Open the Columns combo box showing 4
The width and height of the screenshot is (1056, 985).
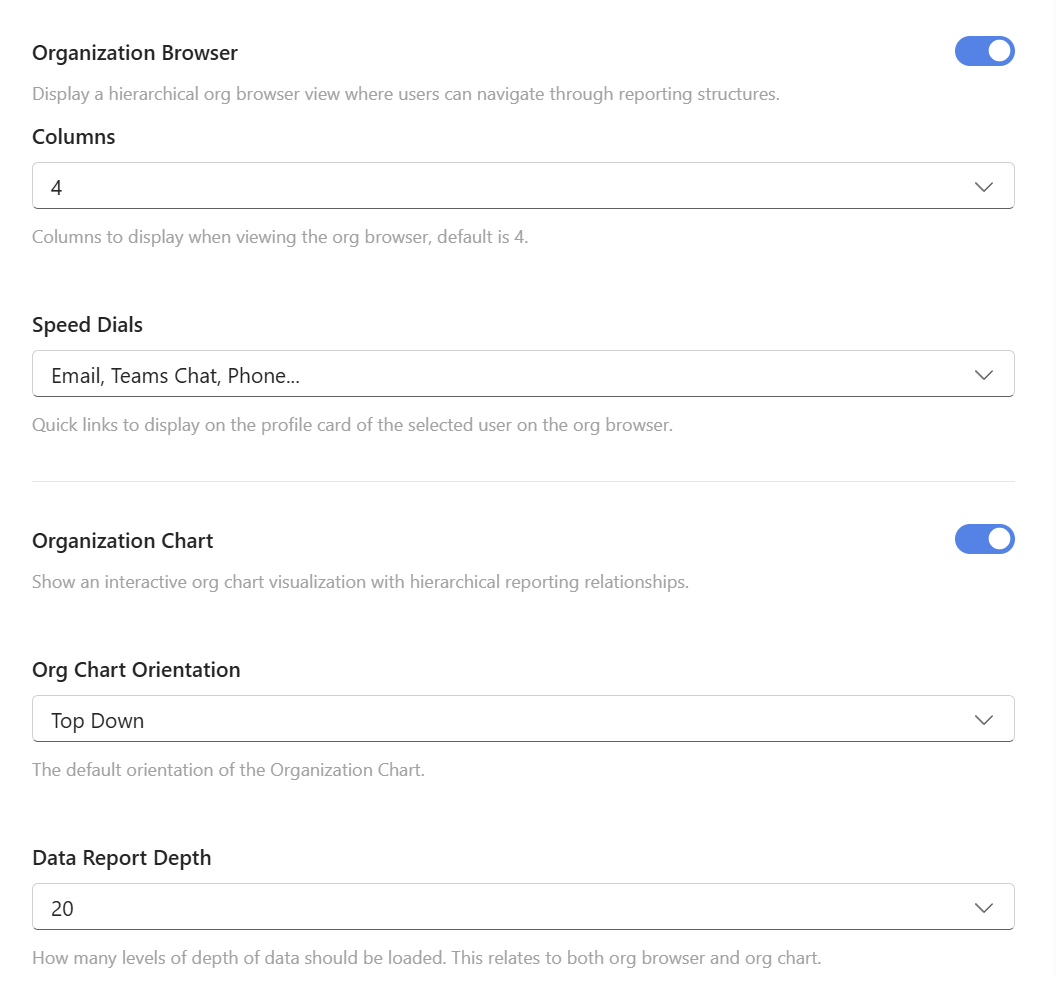tap(500, 187)
